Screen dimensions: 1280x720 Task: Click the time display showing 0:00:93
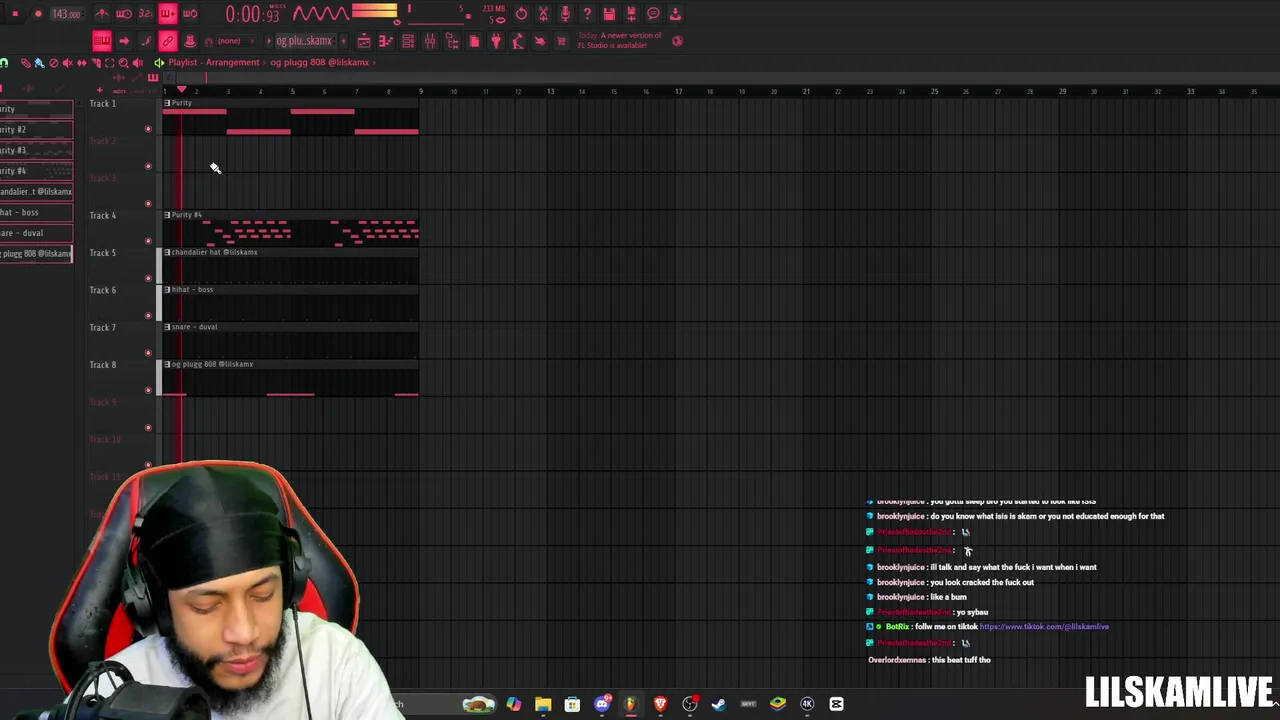coord(252,14)
